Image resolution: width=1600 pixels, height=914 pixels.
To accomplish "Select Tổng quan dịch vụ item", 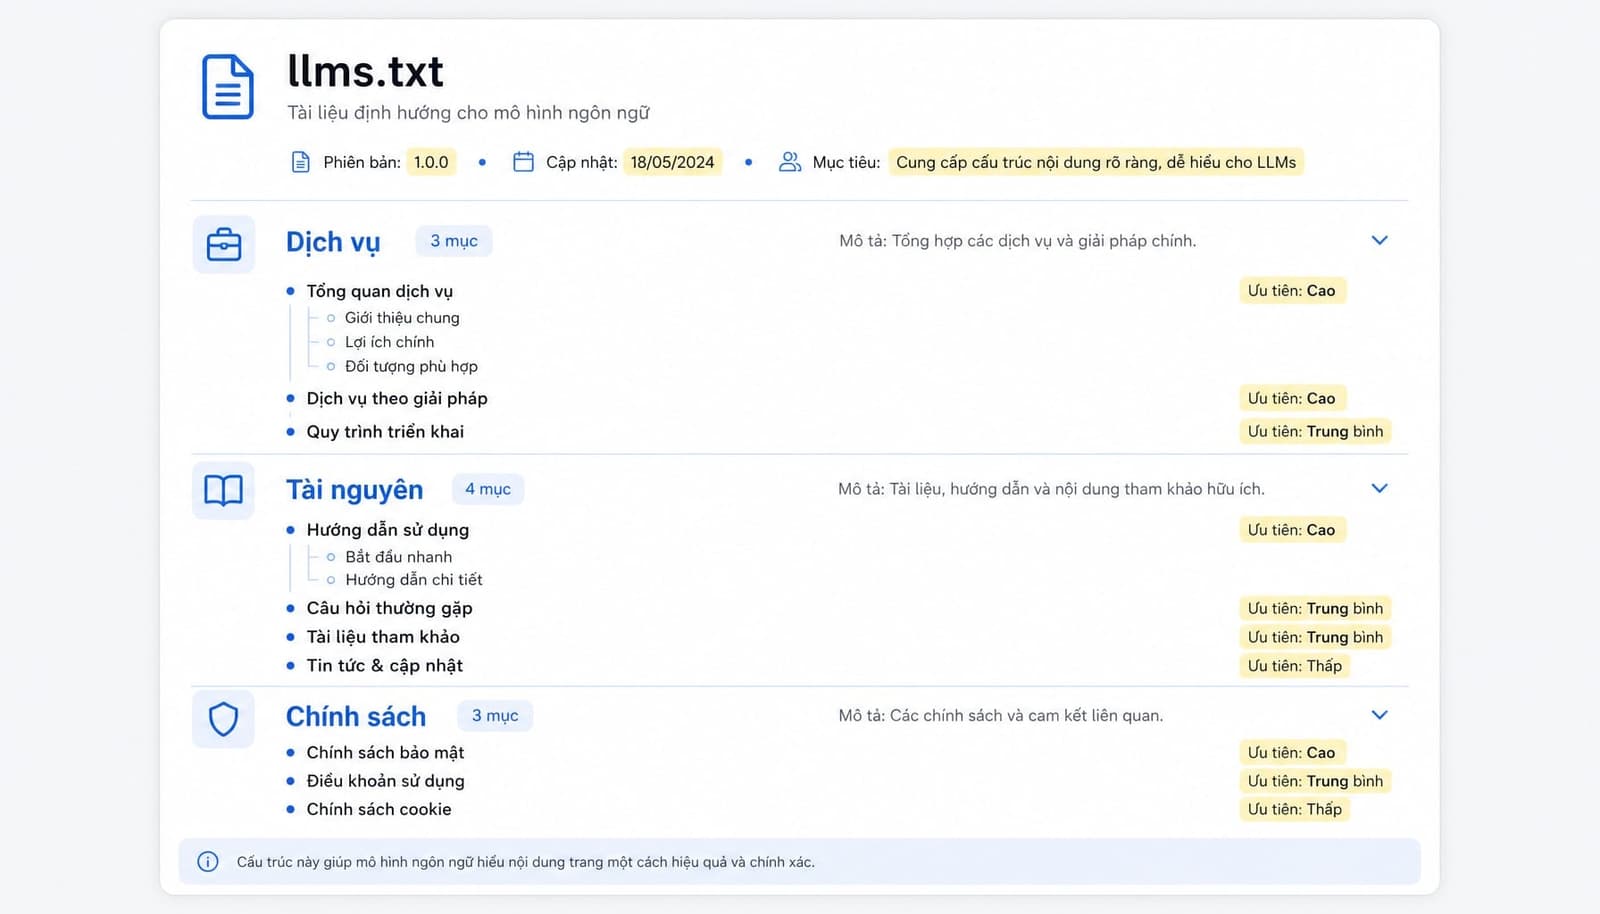I will point(380,291).
